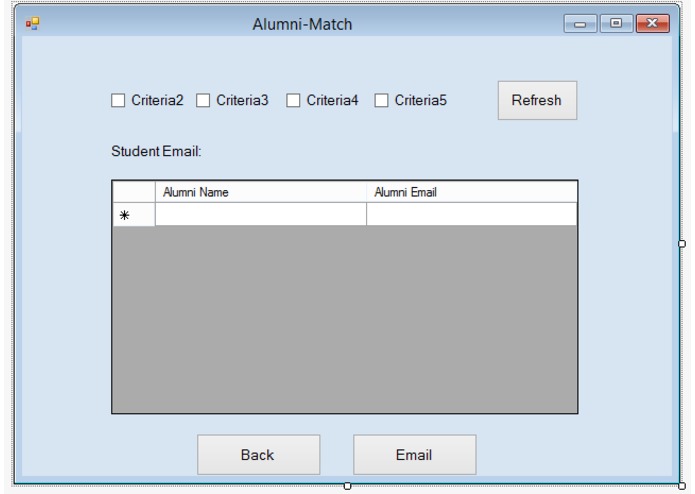Sort by the Alumni Email column header

(x=472, y=192)
